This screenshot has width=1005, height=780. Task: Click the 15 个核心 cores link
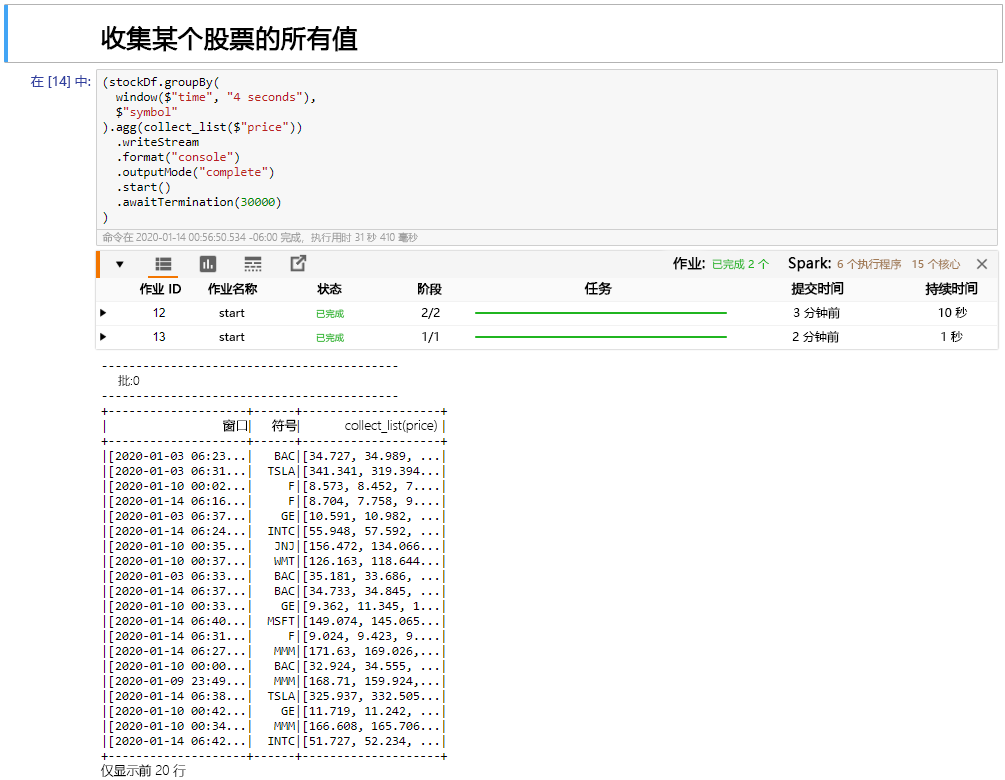936,264
